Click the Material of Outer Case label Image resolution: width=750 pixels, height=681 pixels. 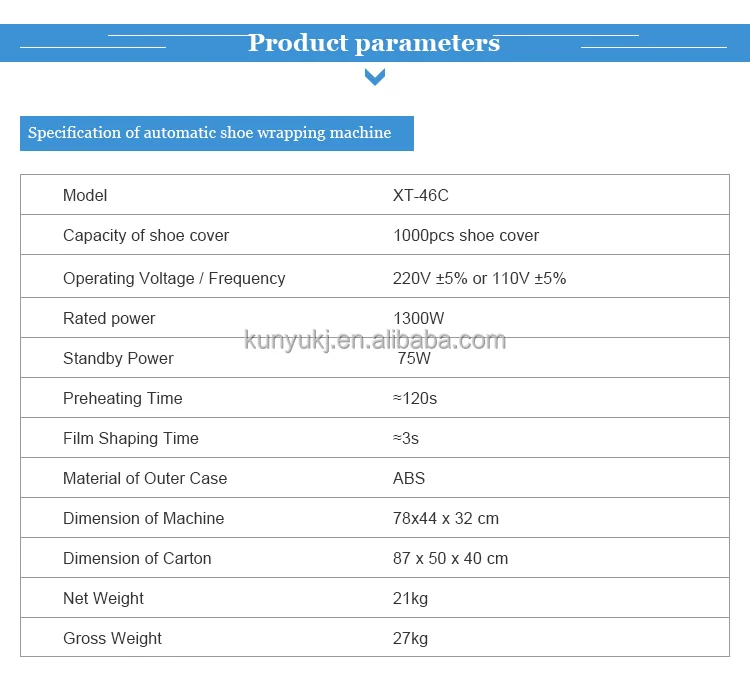tap(145, 478)
